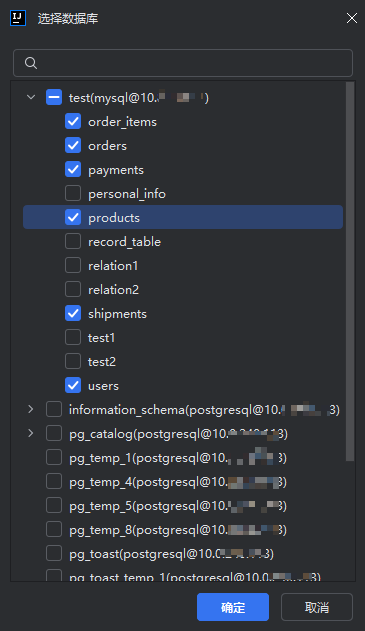Click the 确定 confirm button
This screenshot has width=365, height=631.
coord(233,607)
